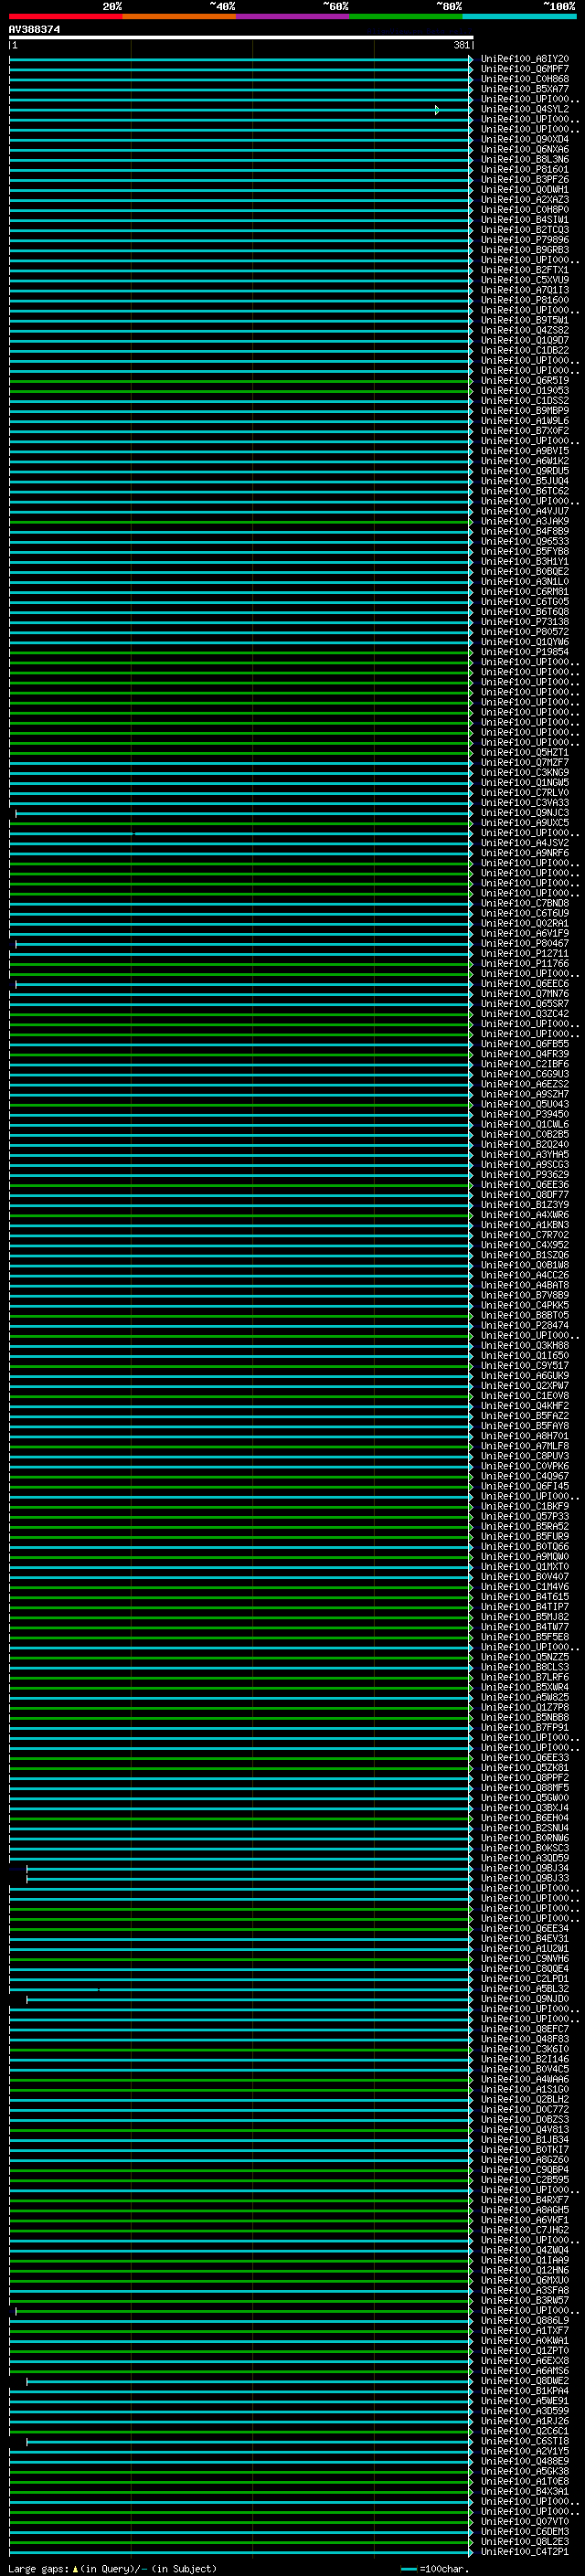
Task: Click the AV388374 query sequence label
Action: pos(35,30)
